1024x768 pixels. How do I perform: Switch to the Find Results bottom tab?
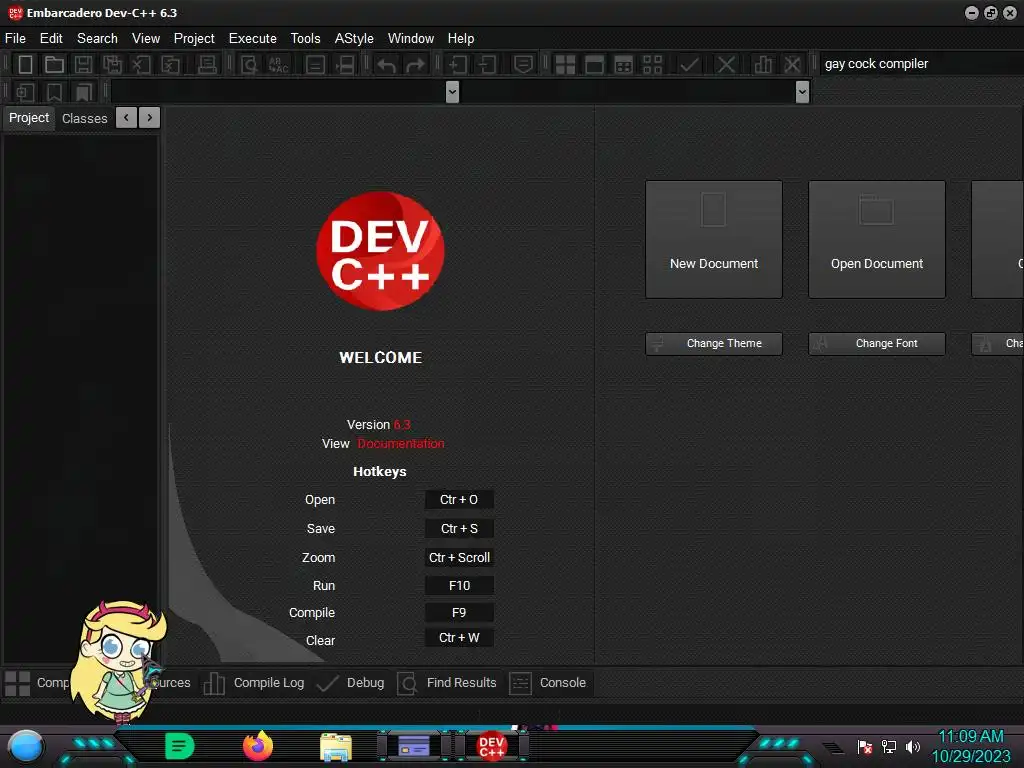click(x=447, y=683)
